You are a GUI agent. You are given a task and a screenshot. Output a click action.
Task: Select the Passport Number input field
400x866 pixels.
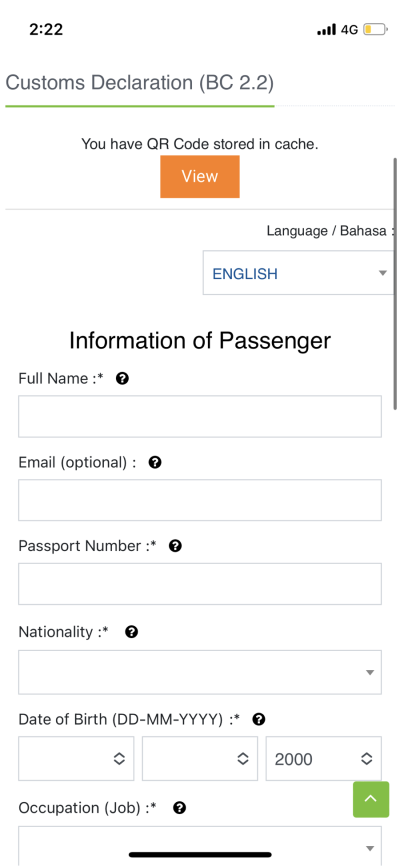point(200,584)
